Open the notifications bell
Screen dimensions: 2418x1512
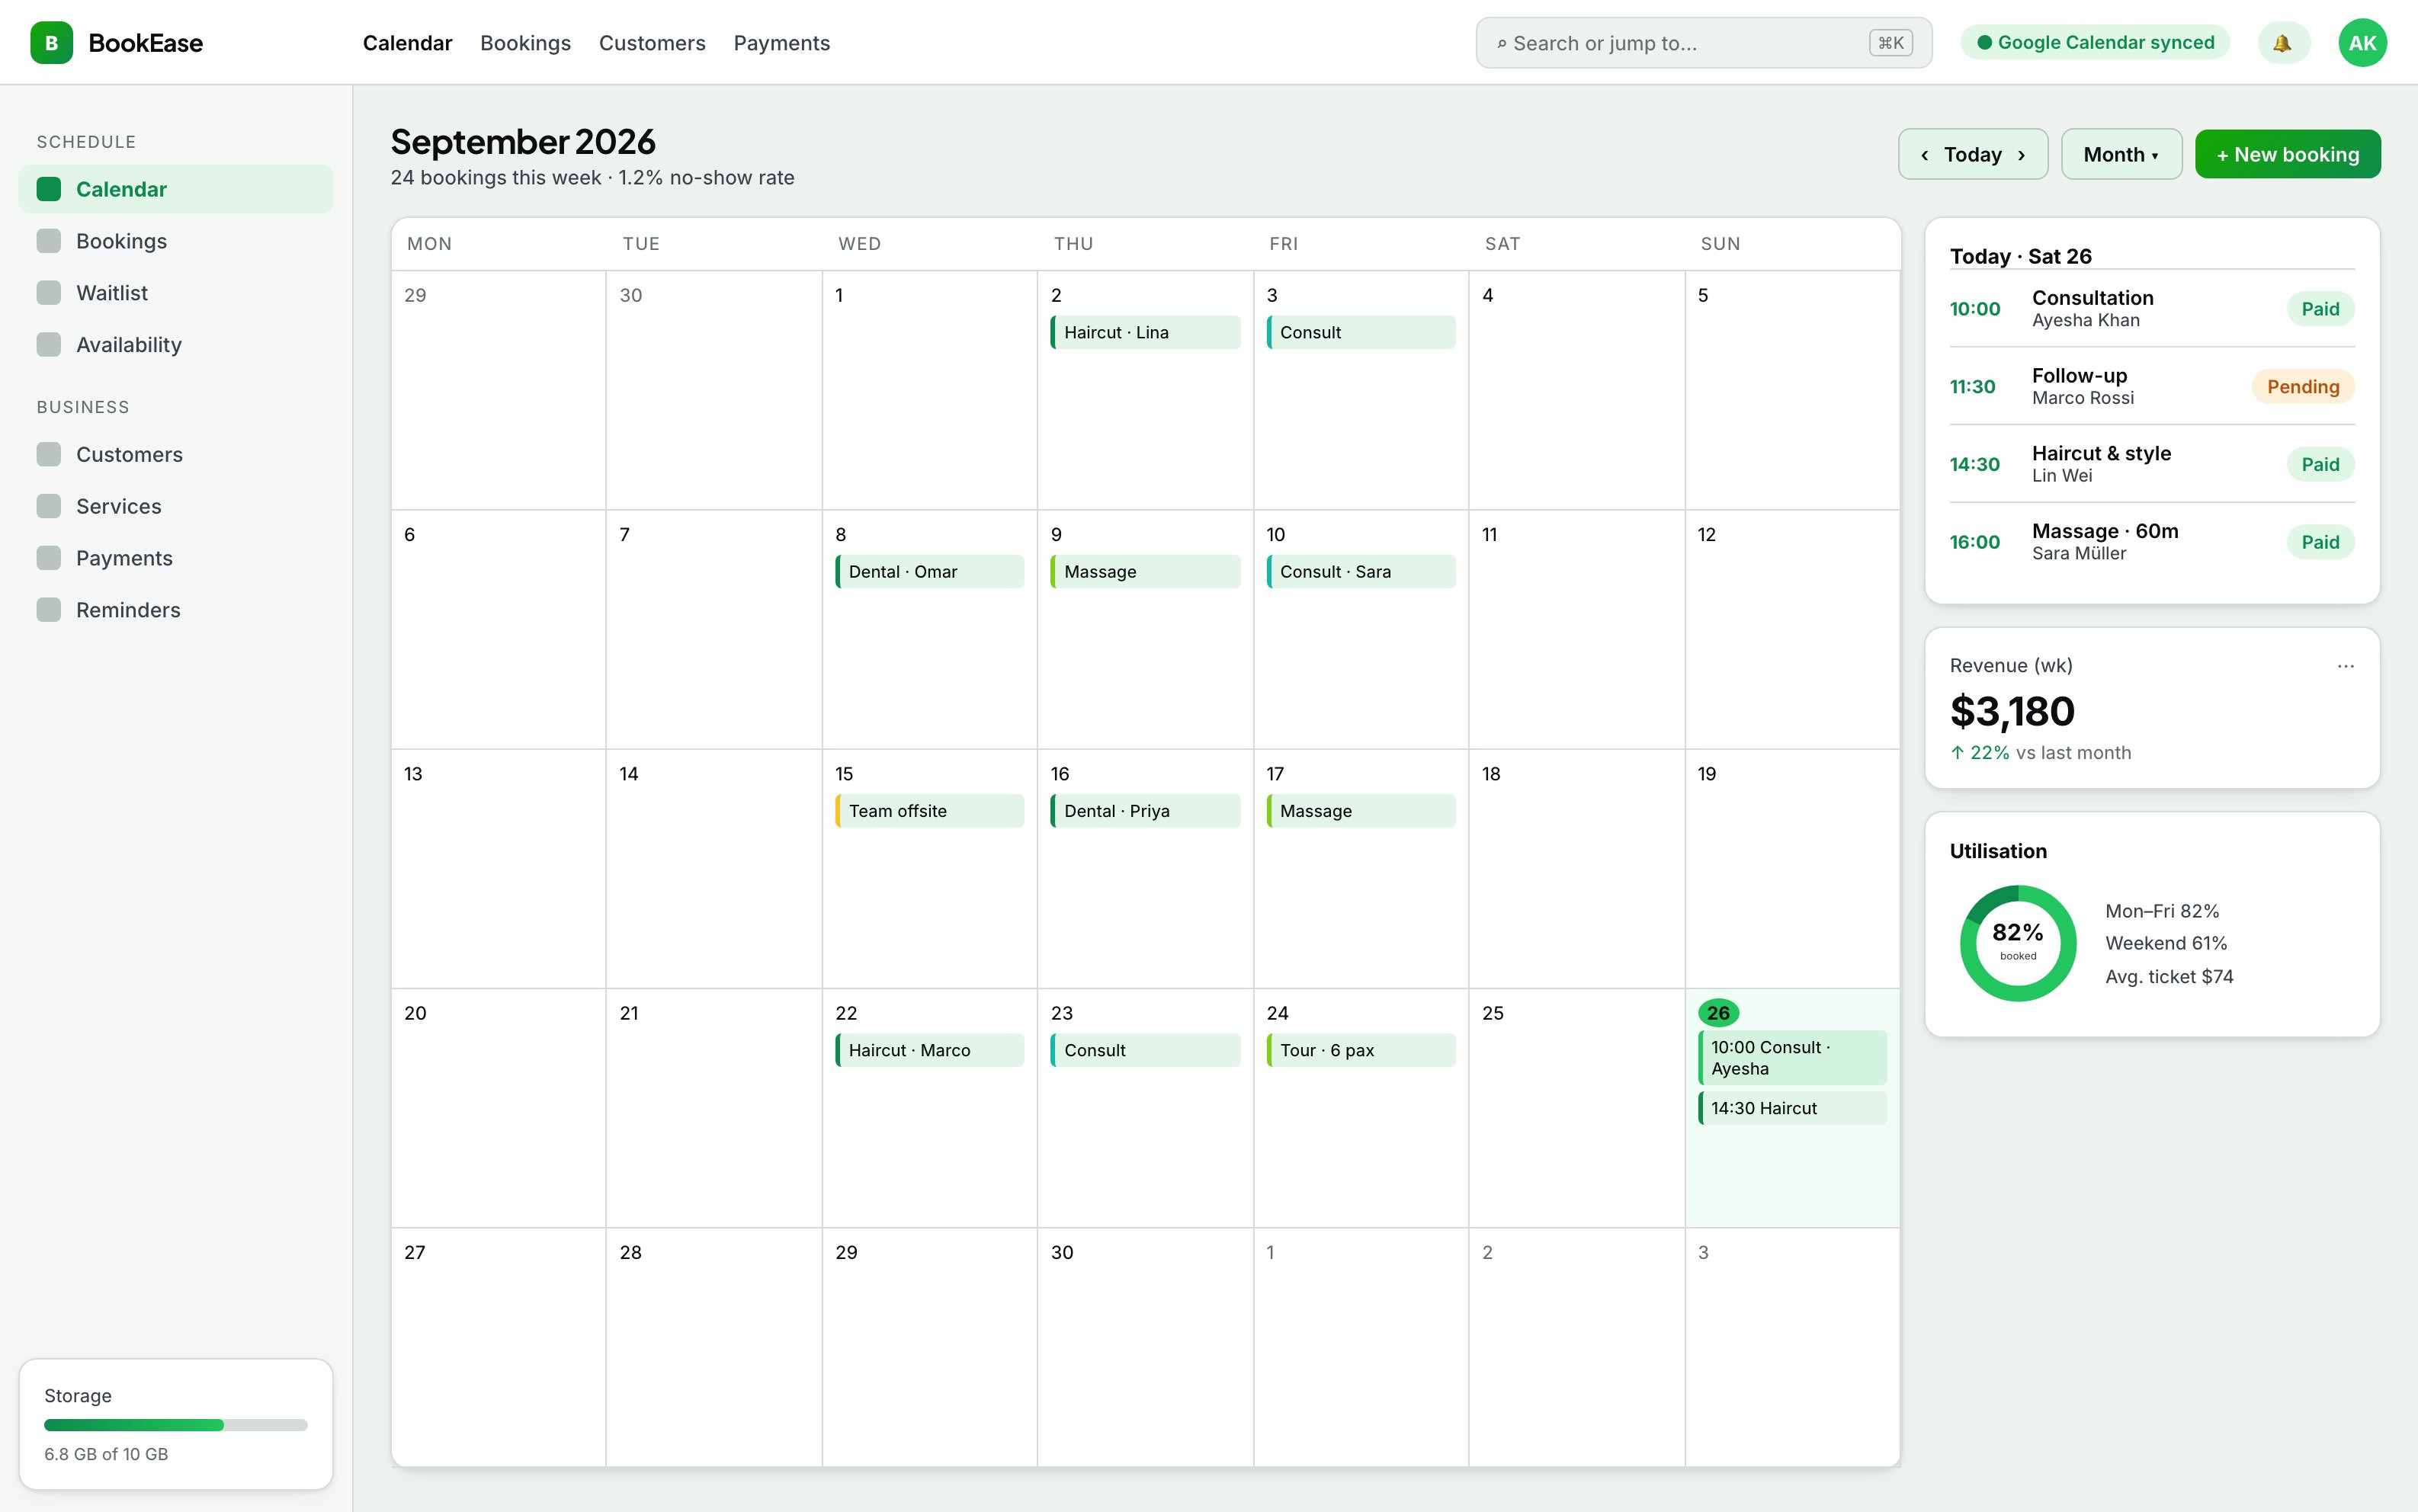coord(2283,43)
